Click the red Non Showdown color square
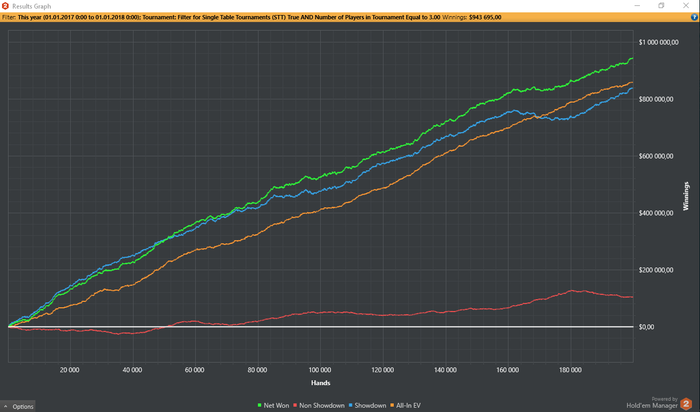 [x=295, y=405]
